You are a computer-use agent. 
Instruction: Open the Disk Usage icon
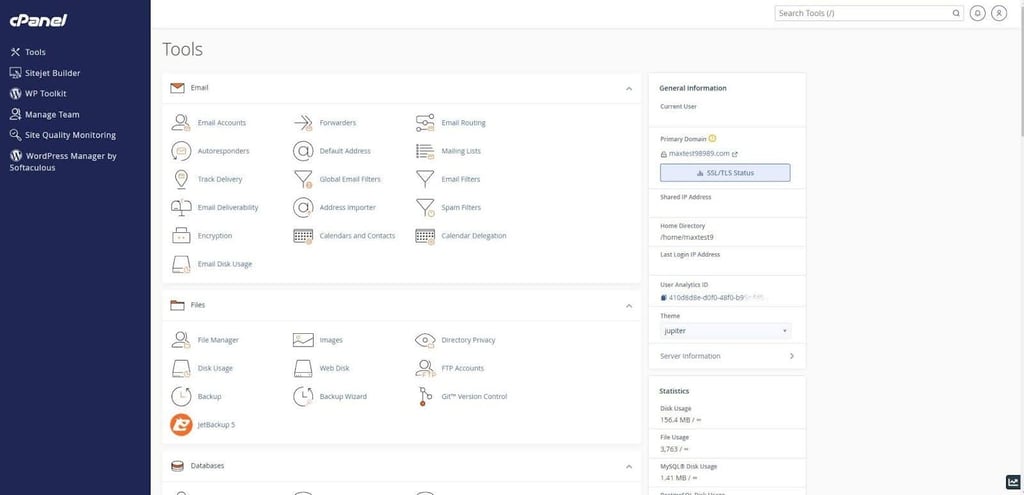[181, 368]
